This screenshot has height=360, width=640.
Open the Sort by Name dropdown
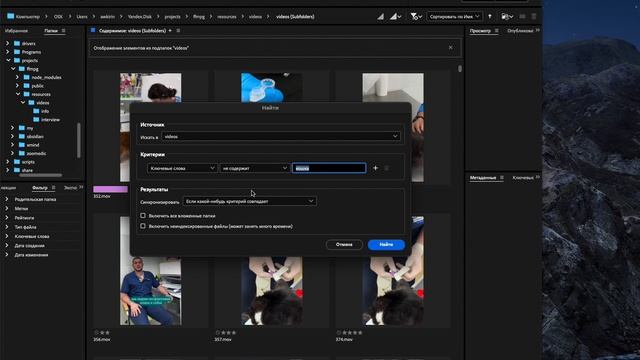(455, 16)
